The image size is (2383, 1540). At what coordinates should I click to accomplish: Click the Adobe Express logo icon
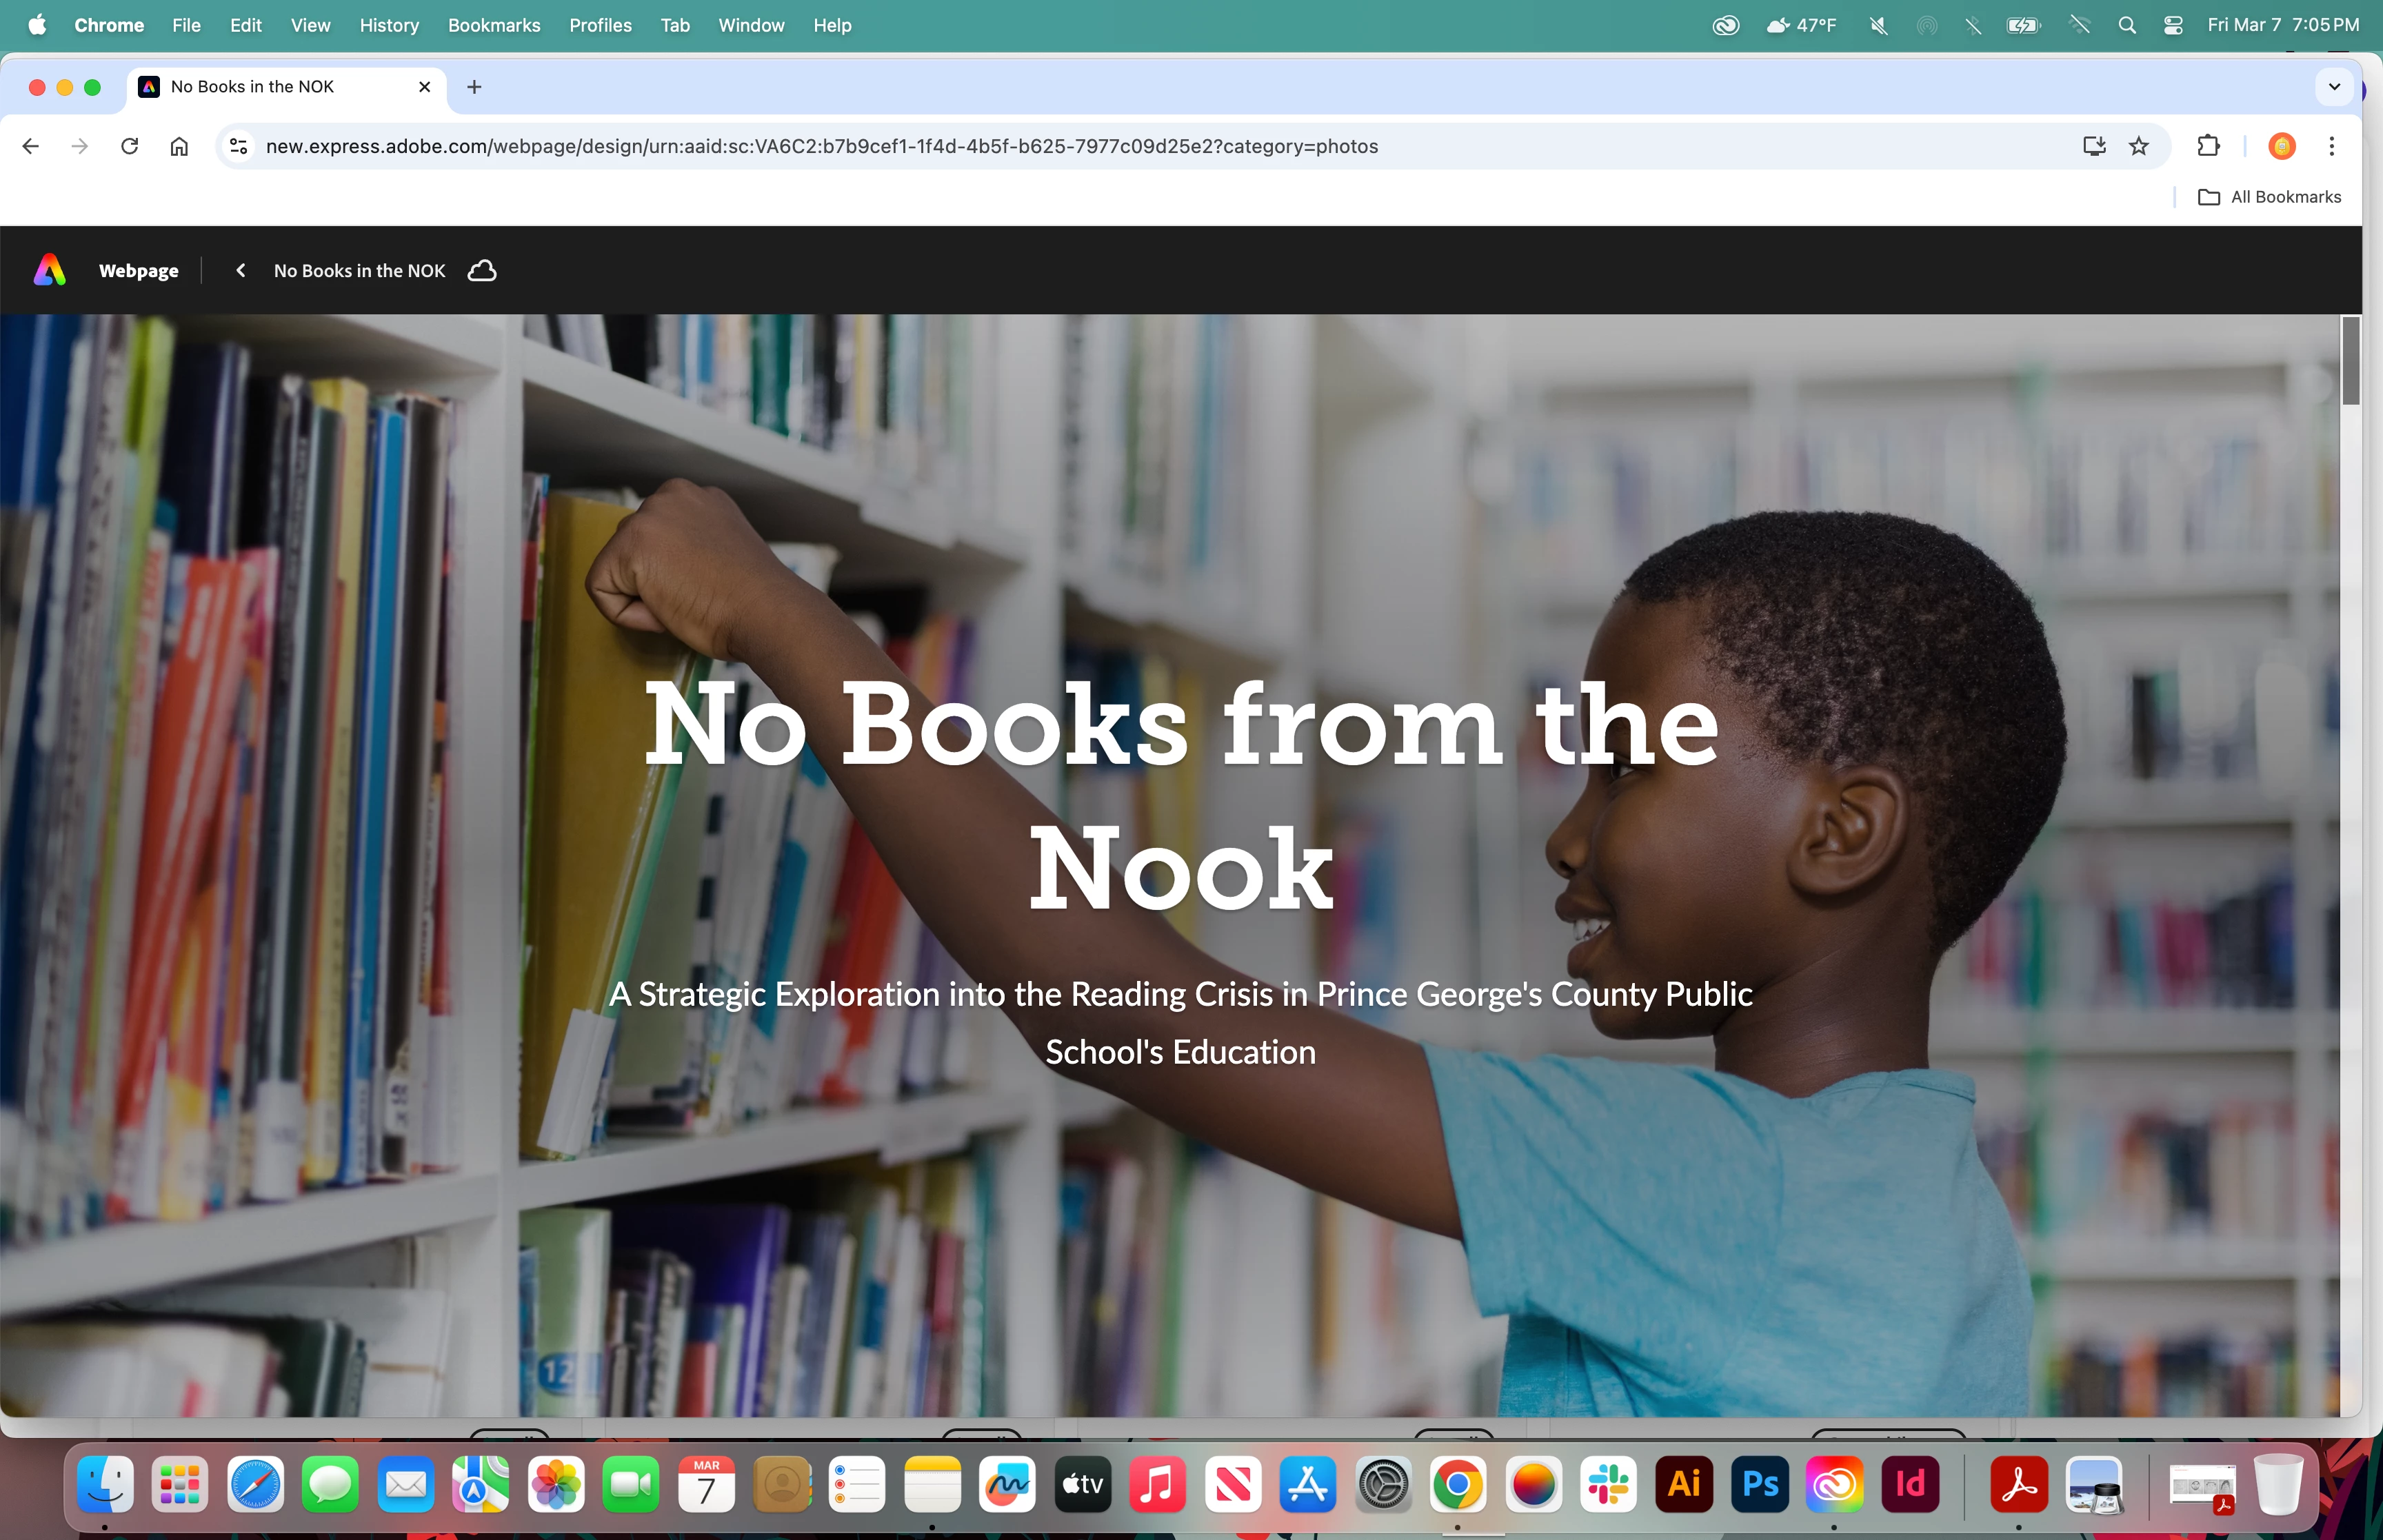pyautogui.click(x=50, y=270)
